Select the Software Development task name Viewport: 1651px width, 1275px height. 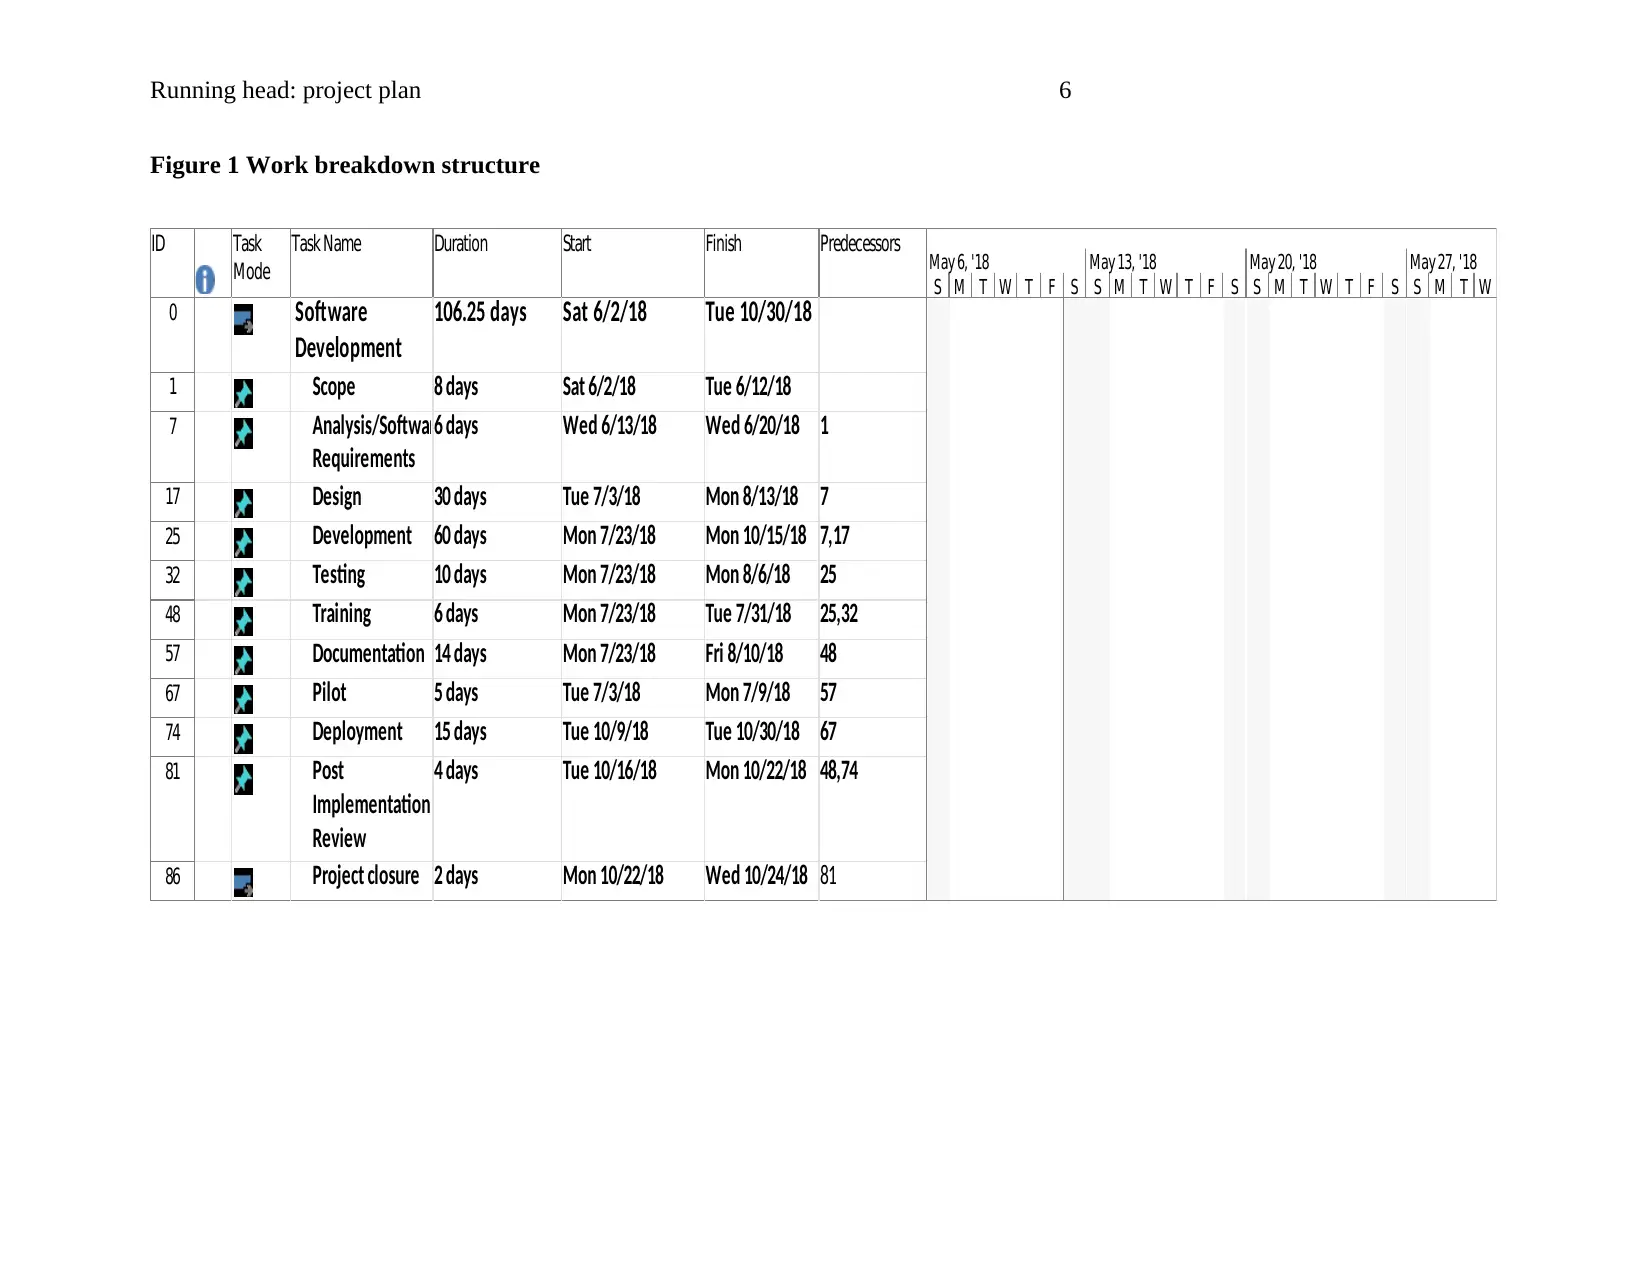348,330
